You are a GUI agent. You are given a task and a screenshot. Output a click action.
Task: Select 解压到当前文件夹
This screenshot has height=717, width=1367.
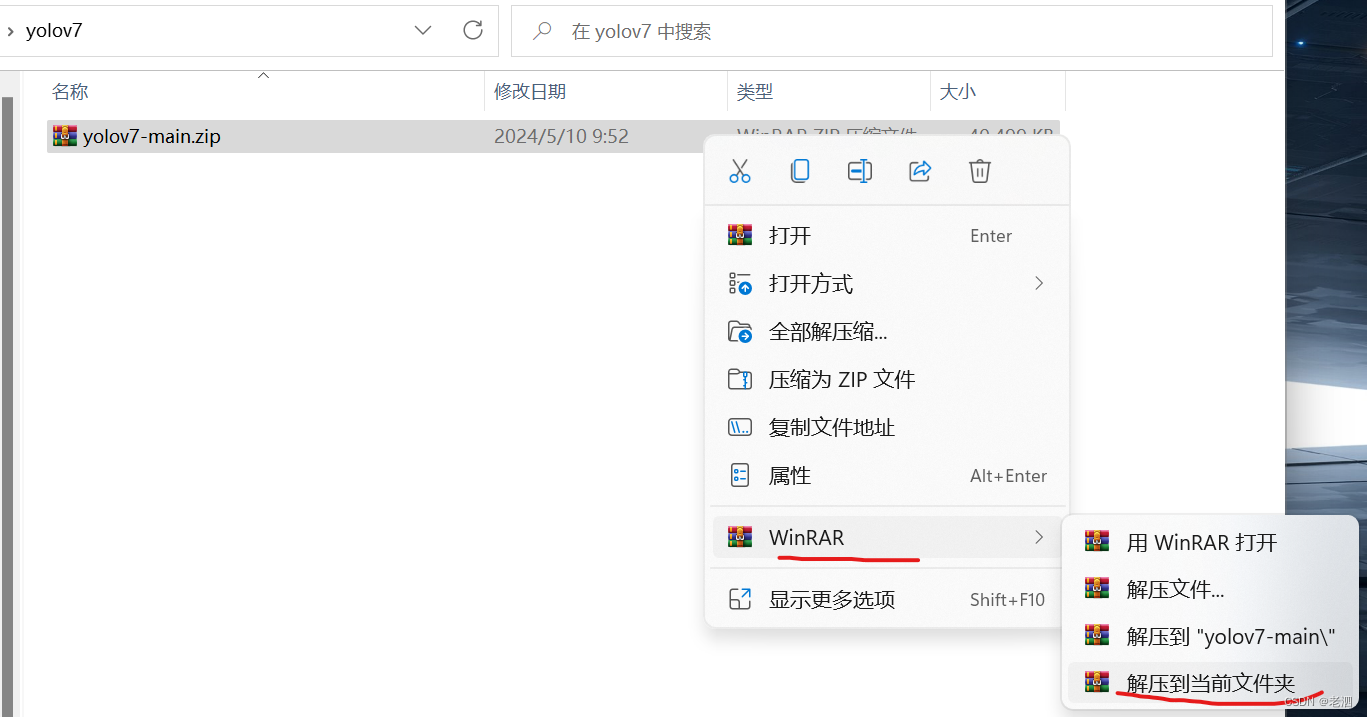coord(1210,684)
